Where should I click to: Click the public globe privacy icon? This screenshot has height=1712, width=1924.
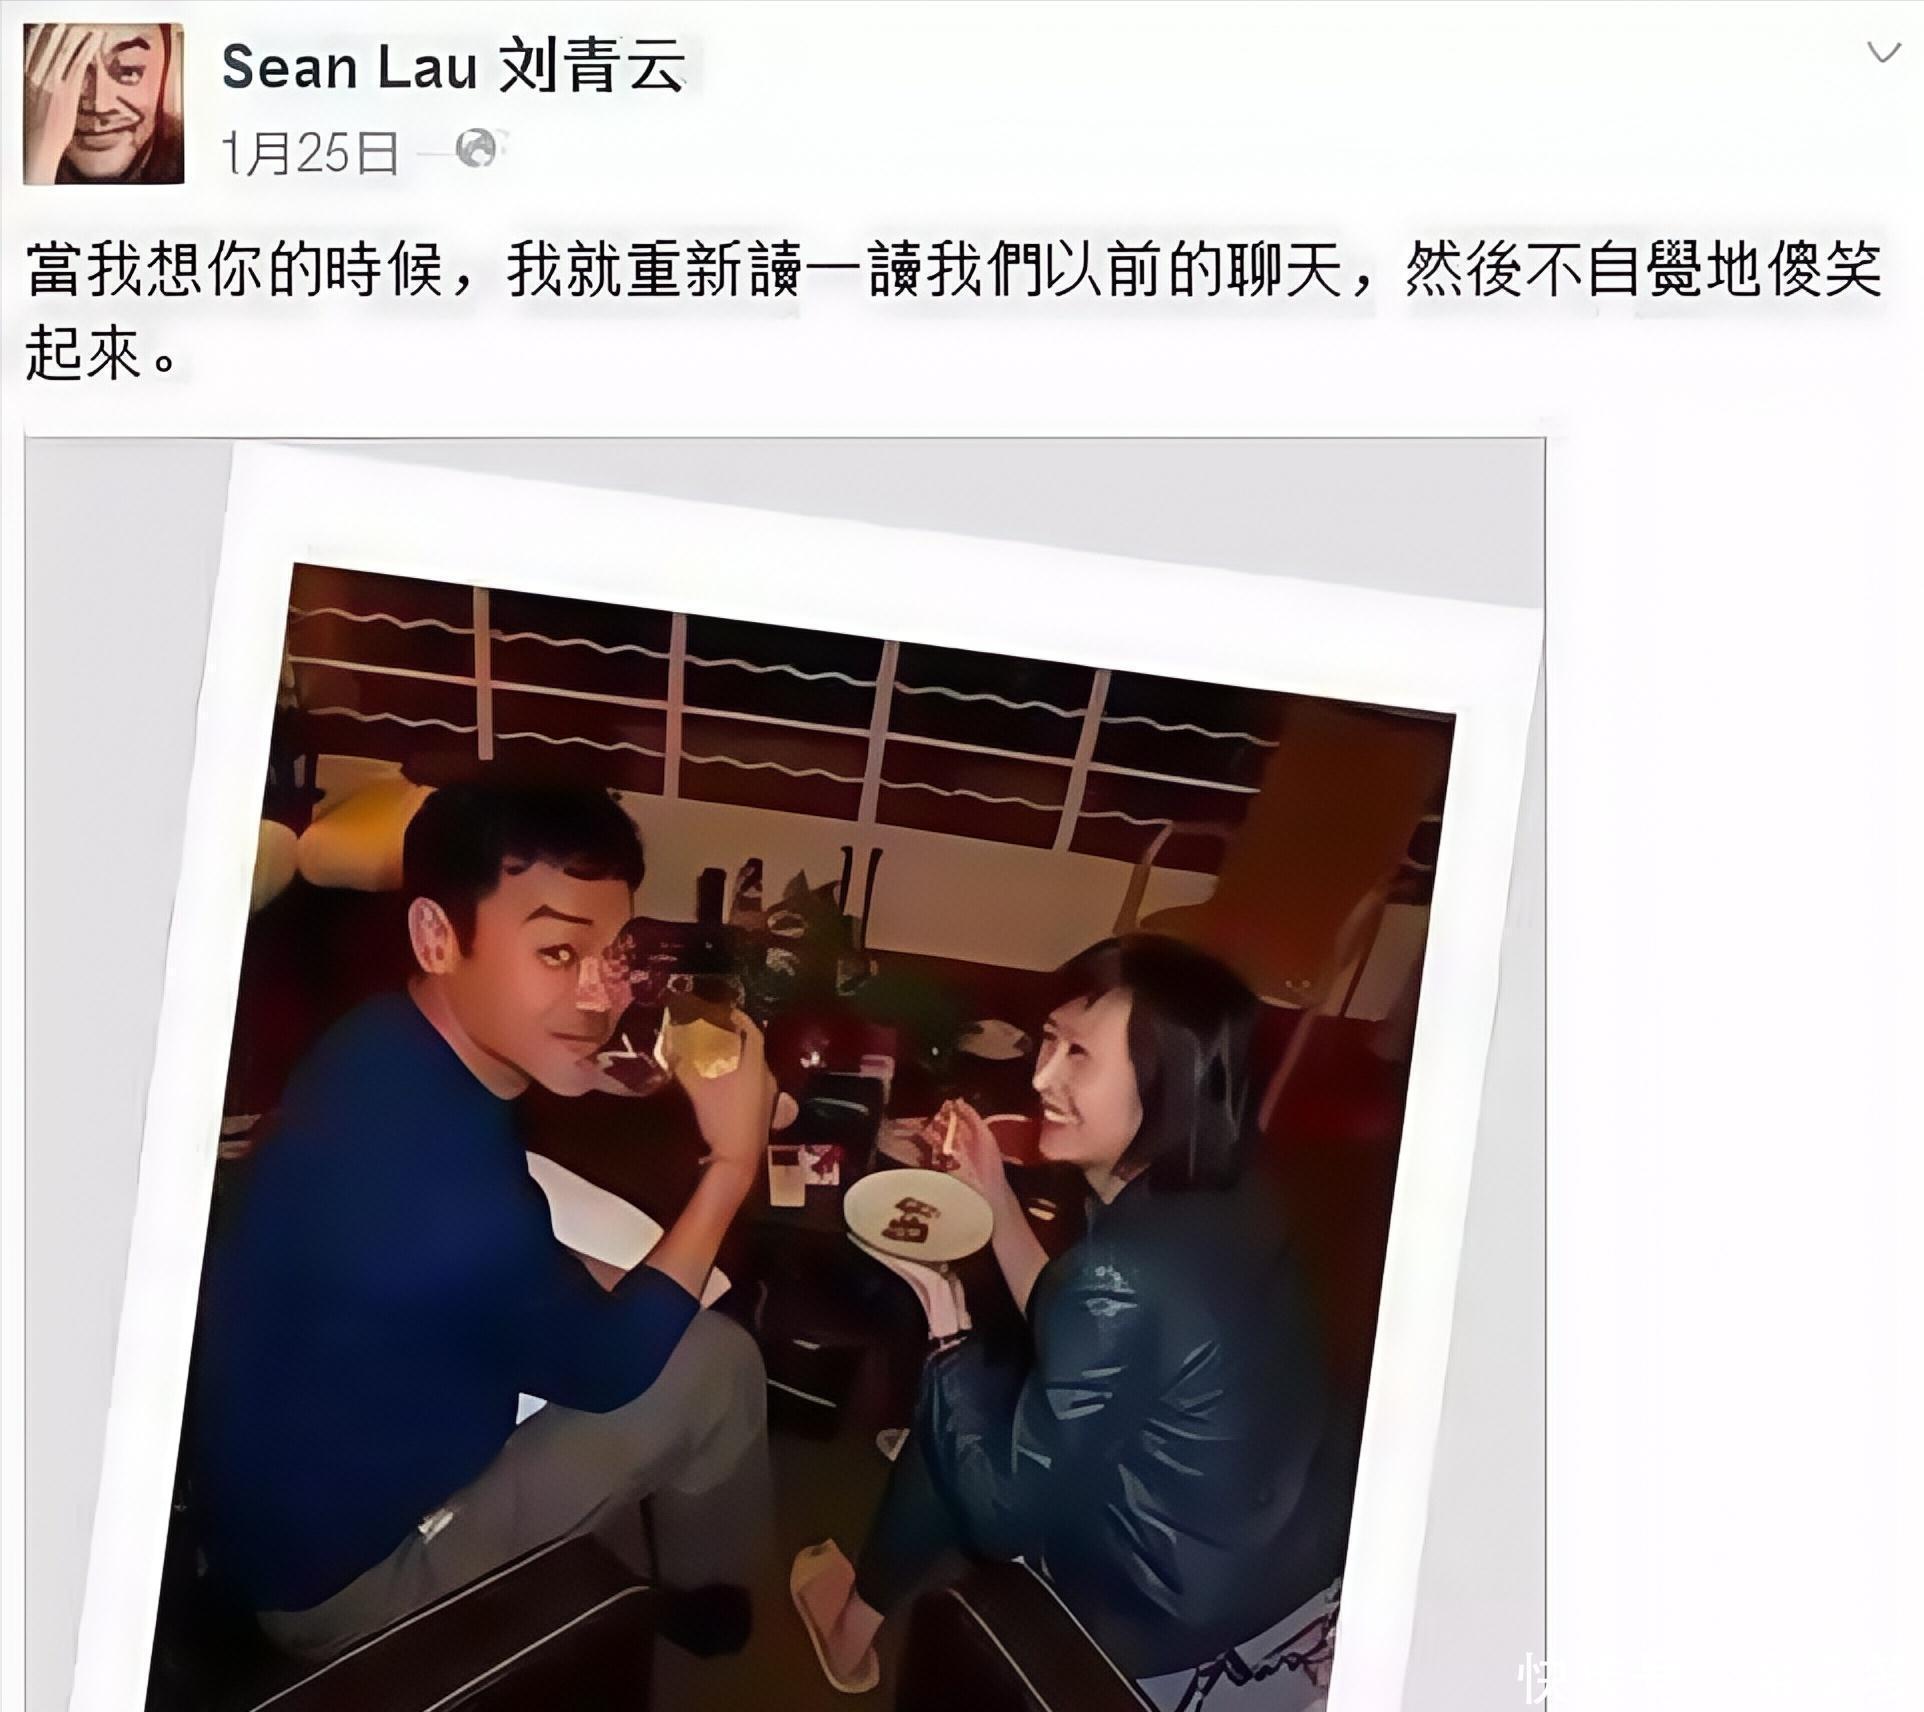[x=476, y=150]
